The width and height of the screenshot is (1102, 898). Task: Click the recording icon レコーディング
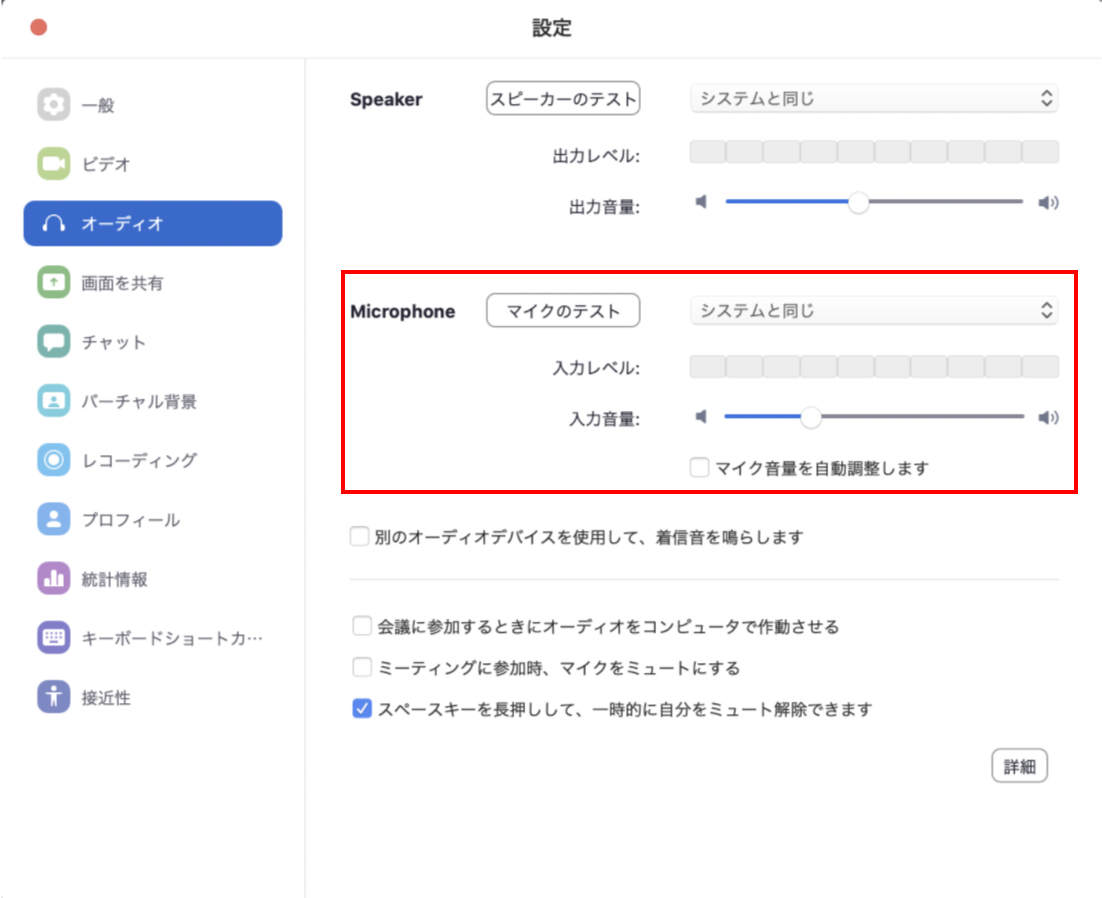pyautogui.click(x=53, y=460)
